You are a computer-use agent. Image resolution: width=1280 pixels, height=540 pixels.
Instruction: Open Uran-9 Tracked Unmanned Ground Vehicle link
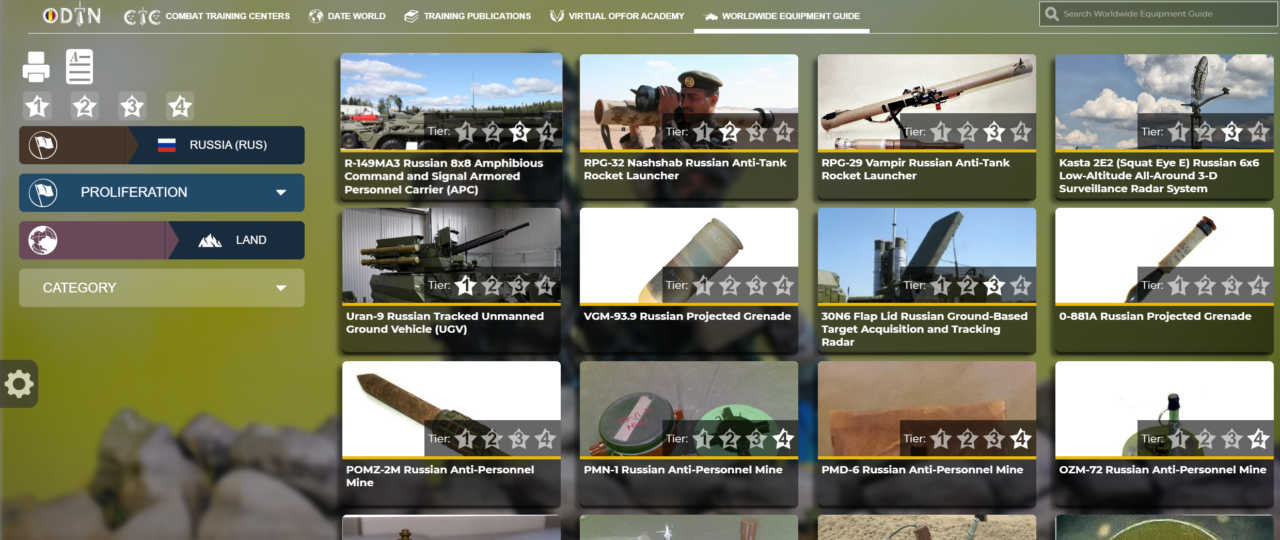click(445, 322)
